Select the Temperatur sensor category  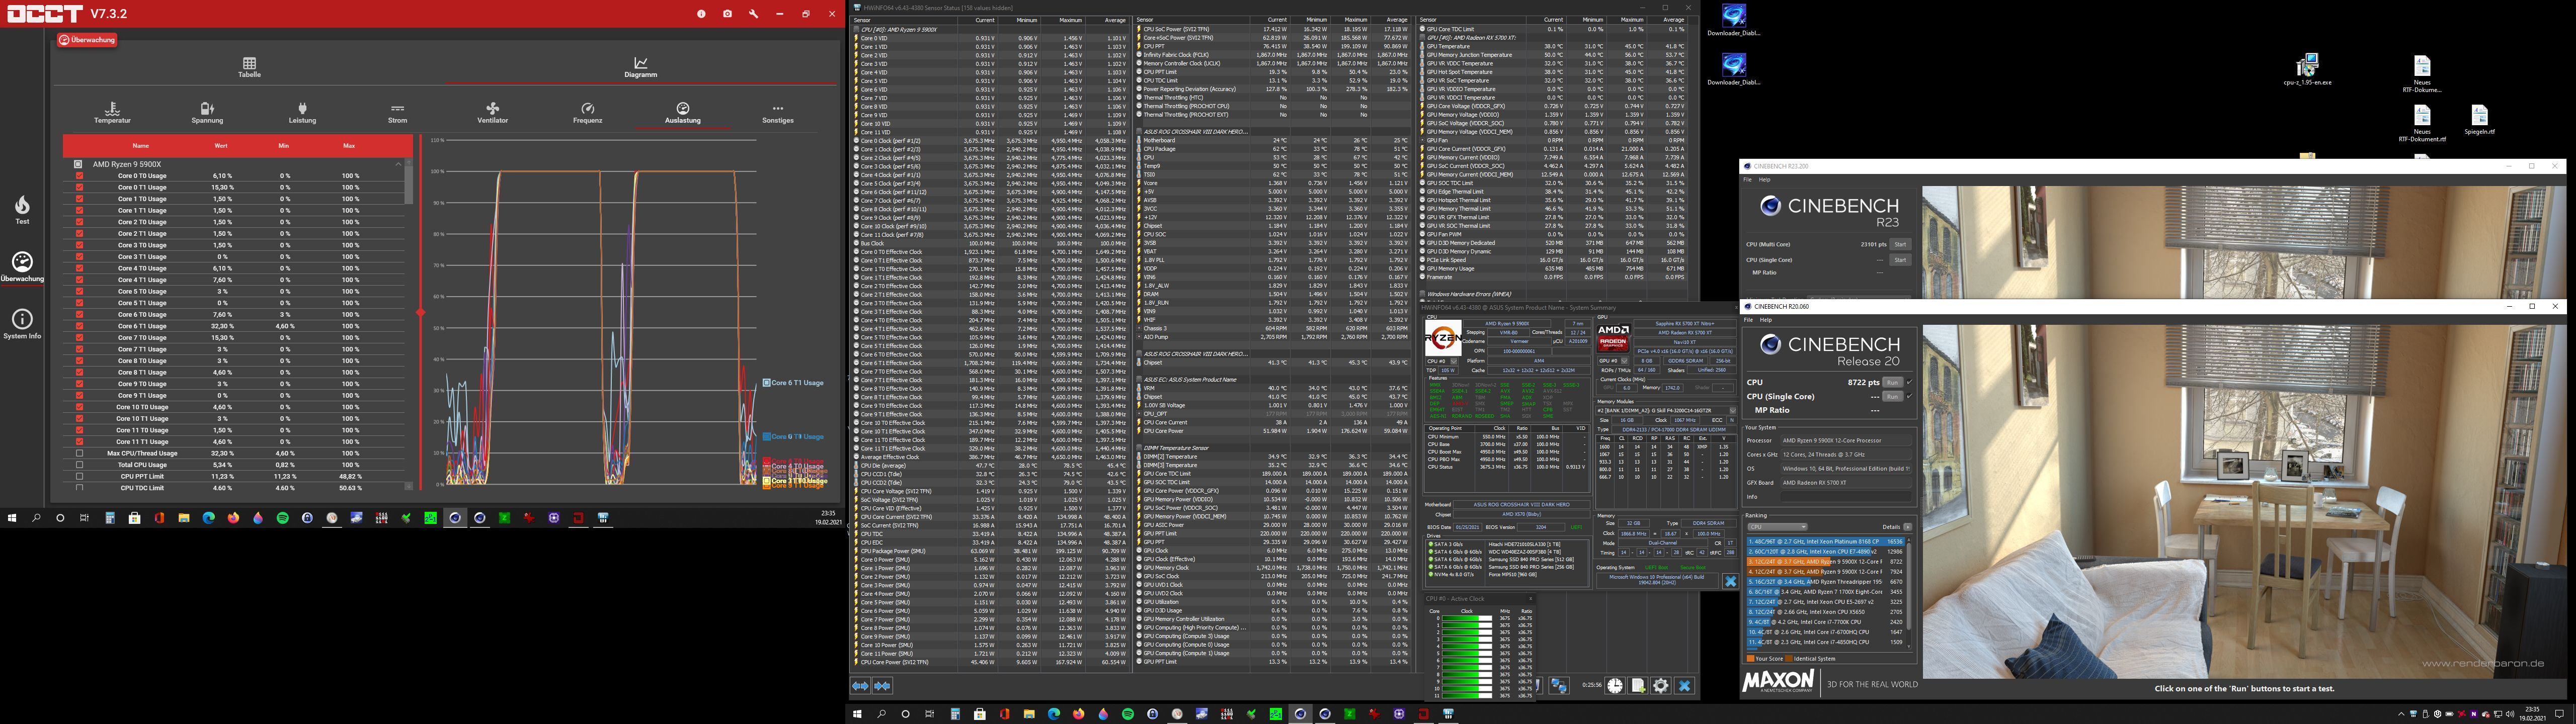tap(112, 112)
